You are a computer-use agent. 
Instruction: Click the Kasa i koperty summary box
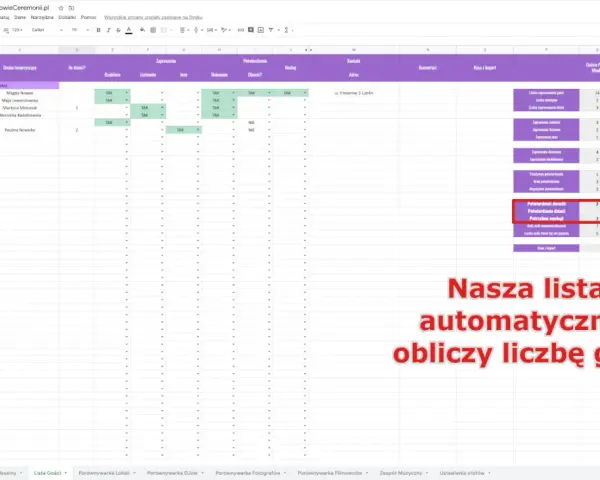(x=546, y=248)
